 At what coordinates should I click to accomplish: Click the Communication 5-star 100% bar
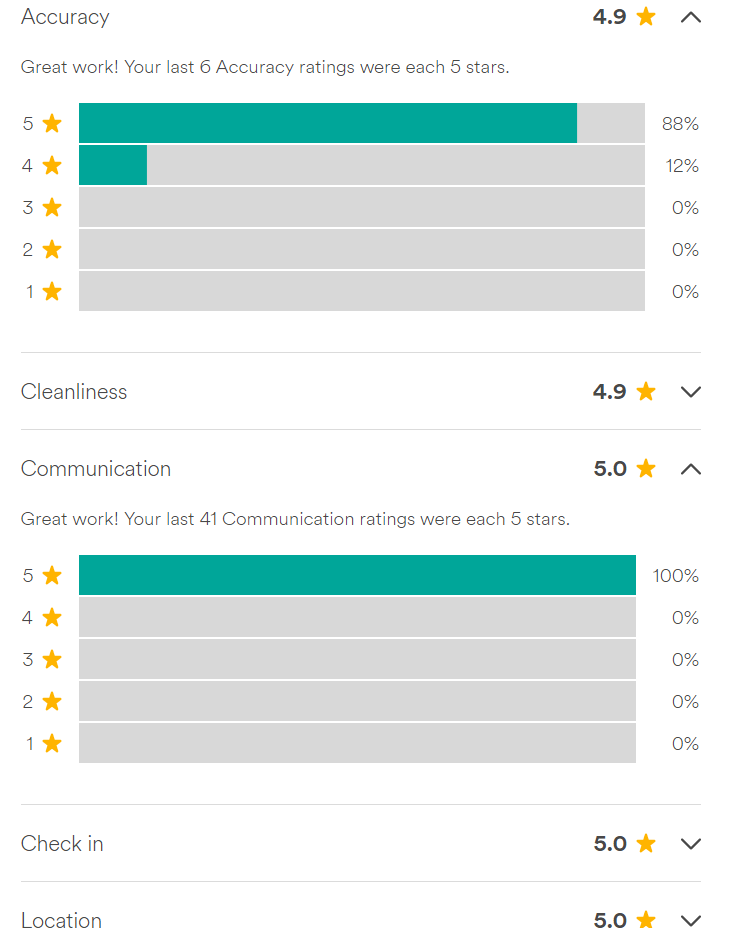(357, 575)
